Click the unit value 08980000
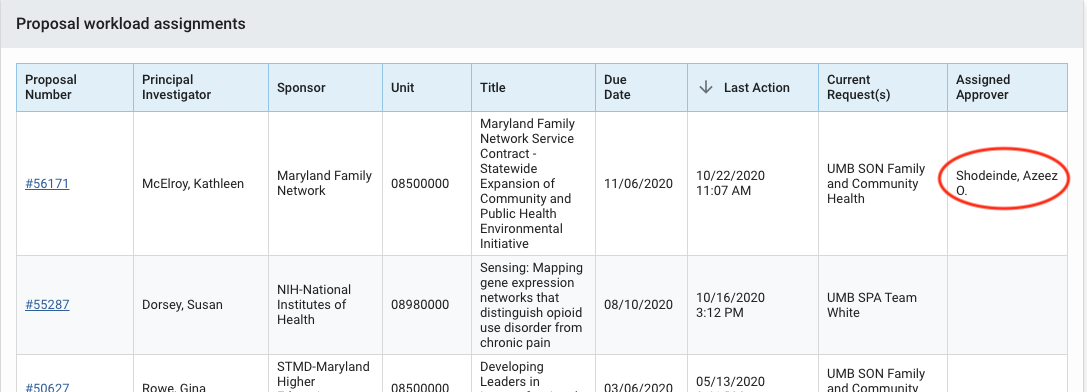1087x392 pixels. pyautogui.click(x=419, y=305)
